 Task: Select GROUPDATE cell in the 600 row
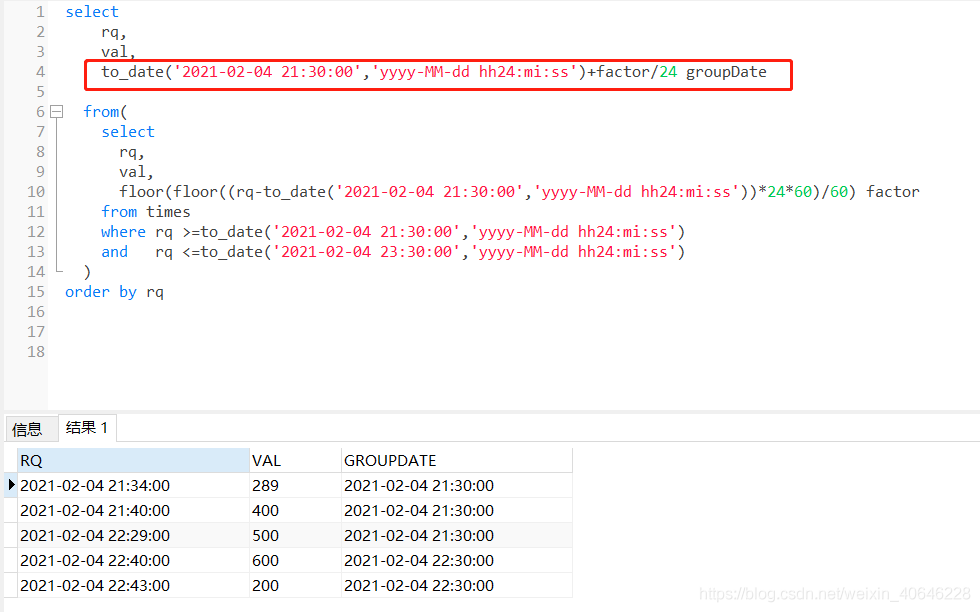click(456, 561)
